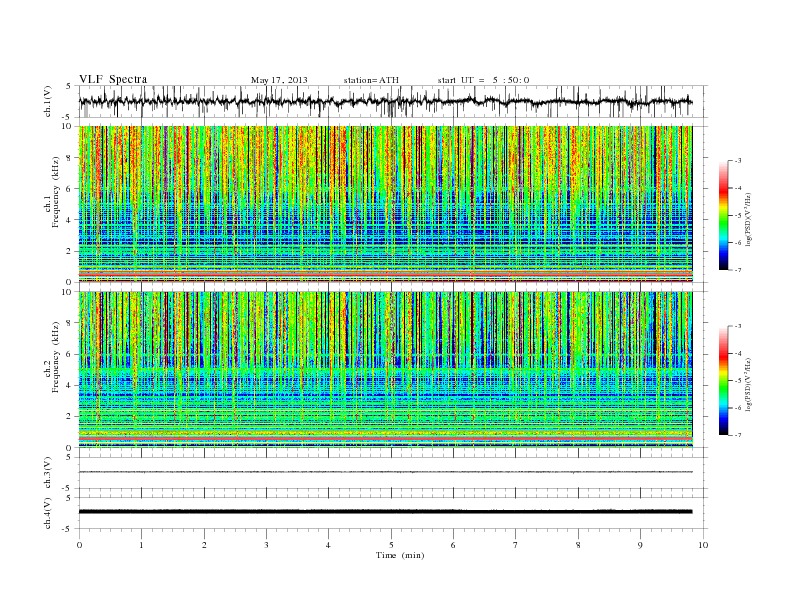This screenshot has width=792, height=612.
Task: Click the "Time (min)" axis label
Action: coord(400,555)
